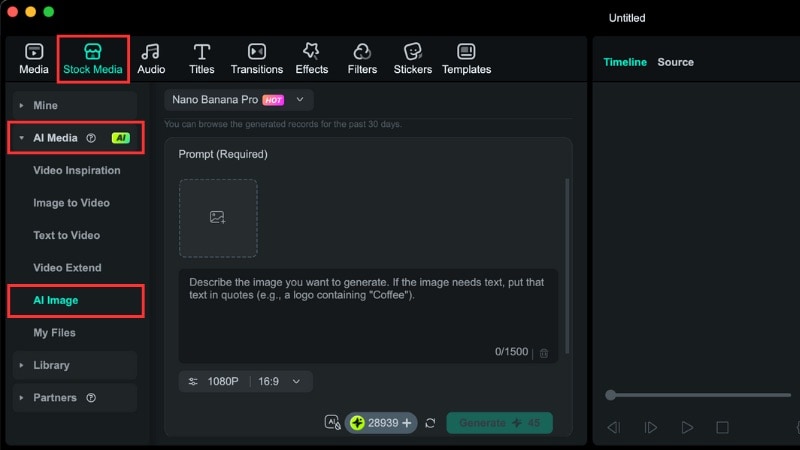Open the Effects tab
The width and height of the screenshot is (800, 450).
pos(311,58)
